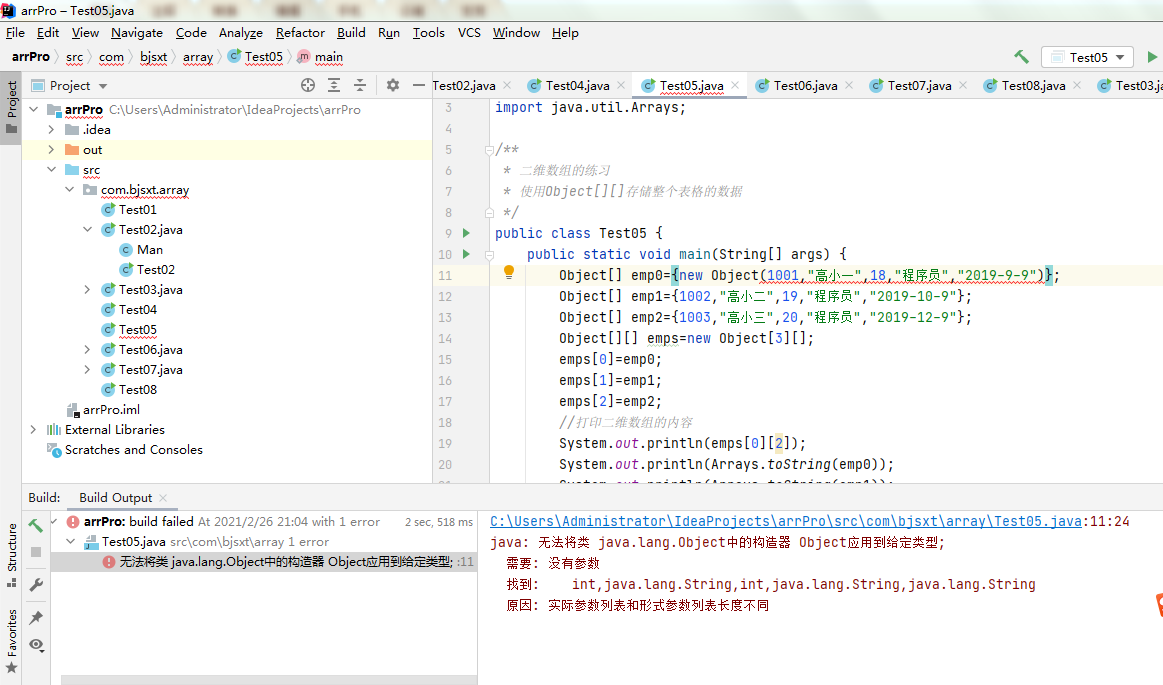Open the Navigate menu
The image size is (1163, 685).
pos(136,33)
